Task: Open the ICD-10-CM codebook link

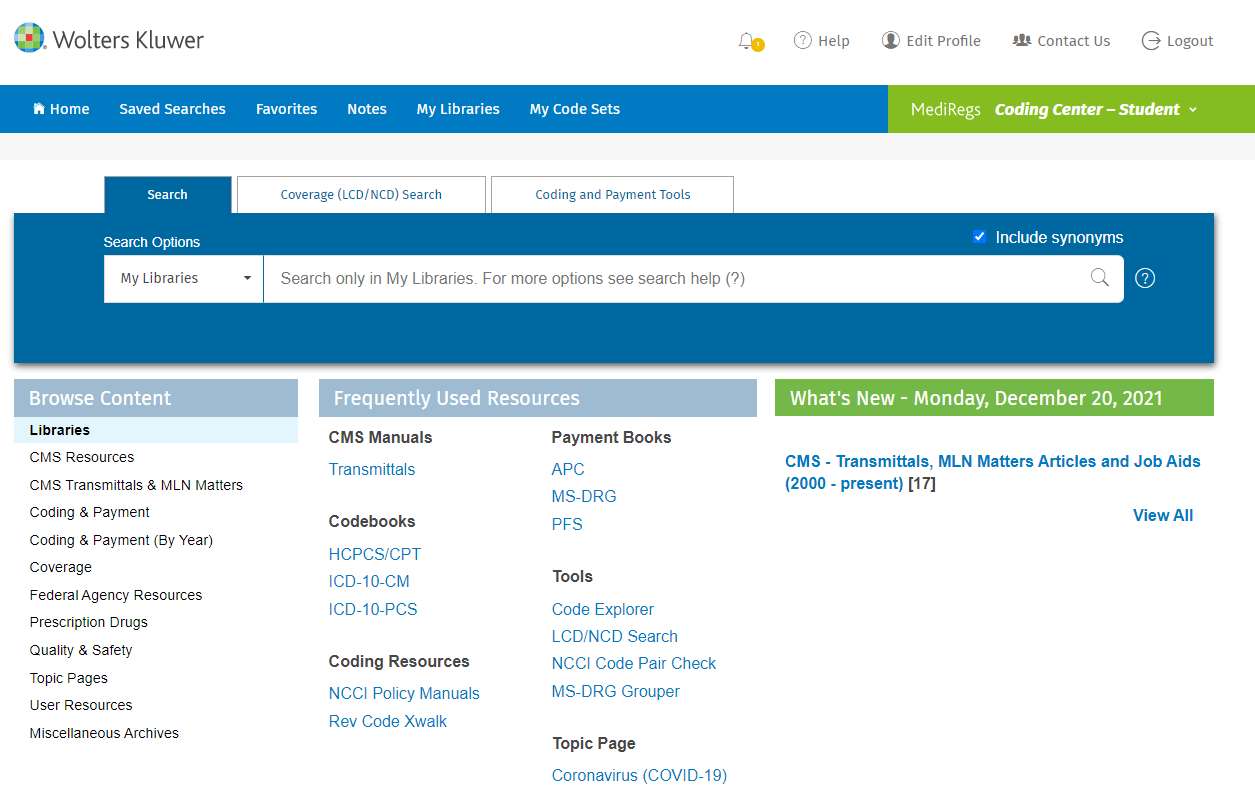Action: click(x=369, y=581)
